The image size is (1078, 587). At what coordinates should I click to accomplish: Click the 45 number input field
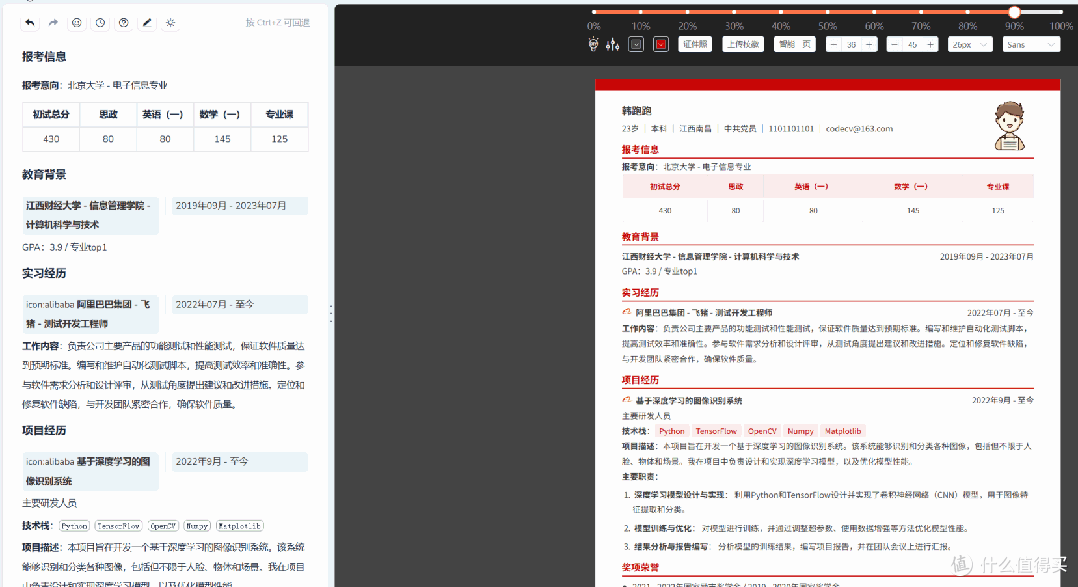point(912,45)
